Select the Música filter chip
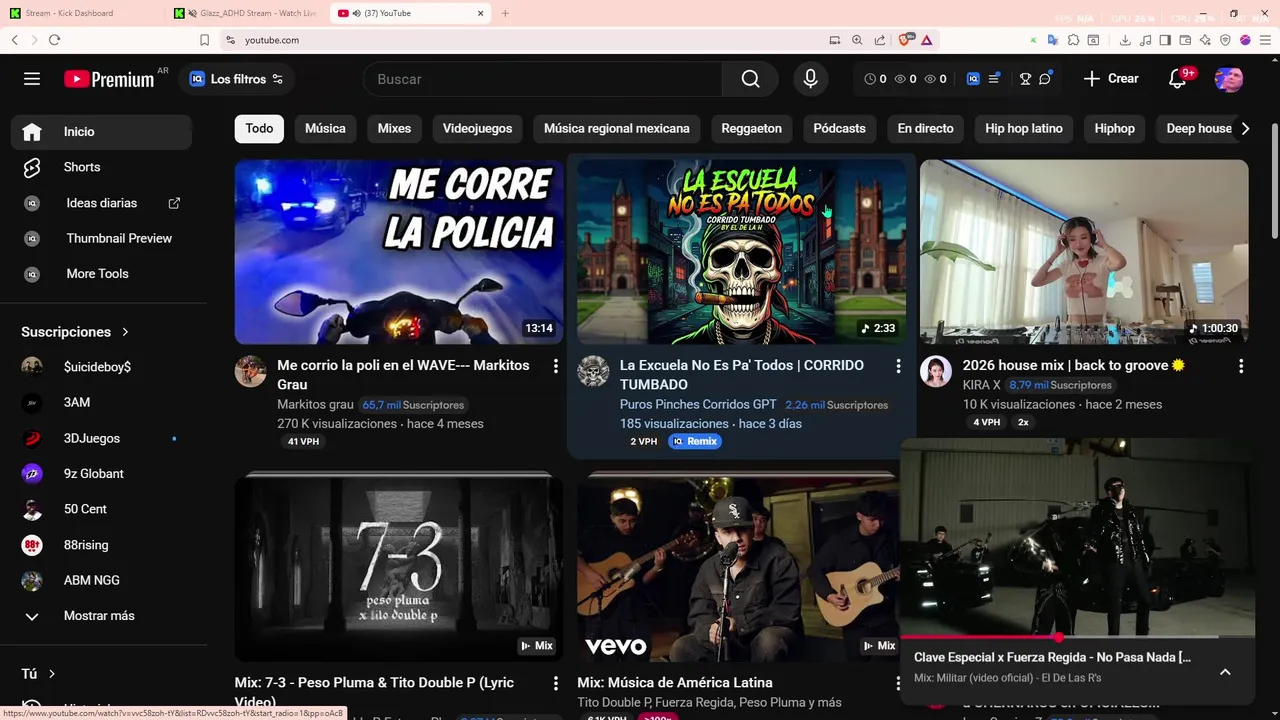The height and width of the screenshot is (720, 1280). pyautogui.click(x=325, y=128)
